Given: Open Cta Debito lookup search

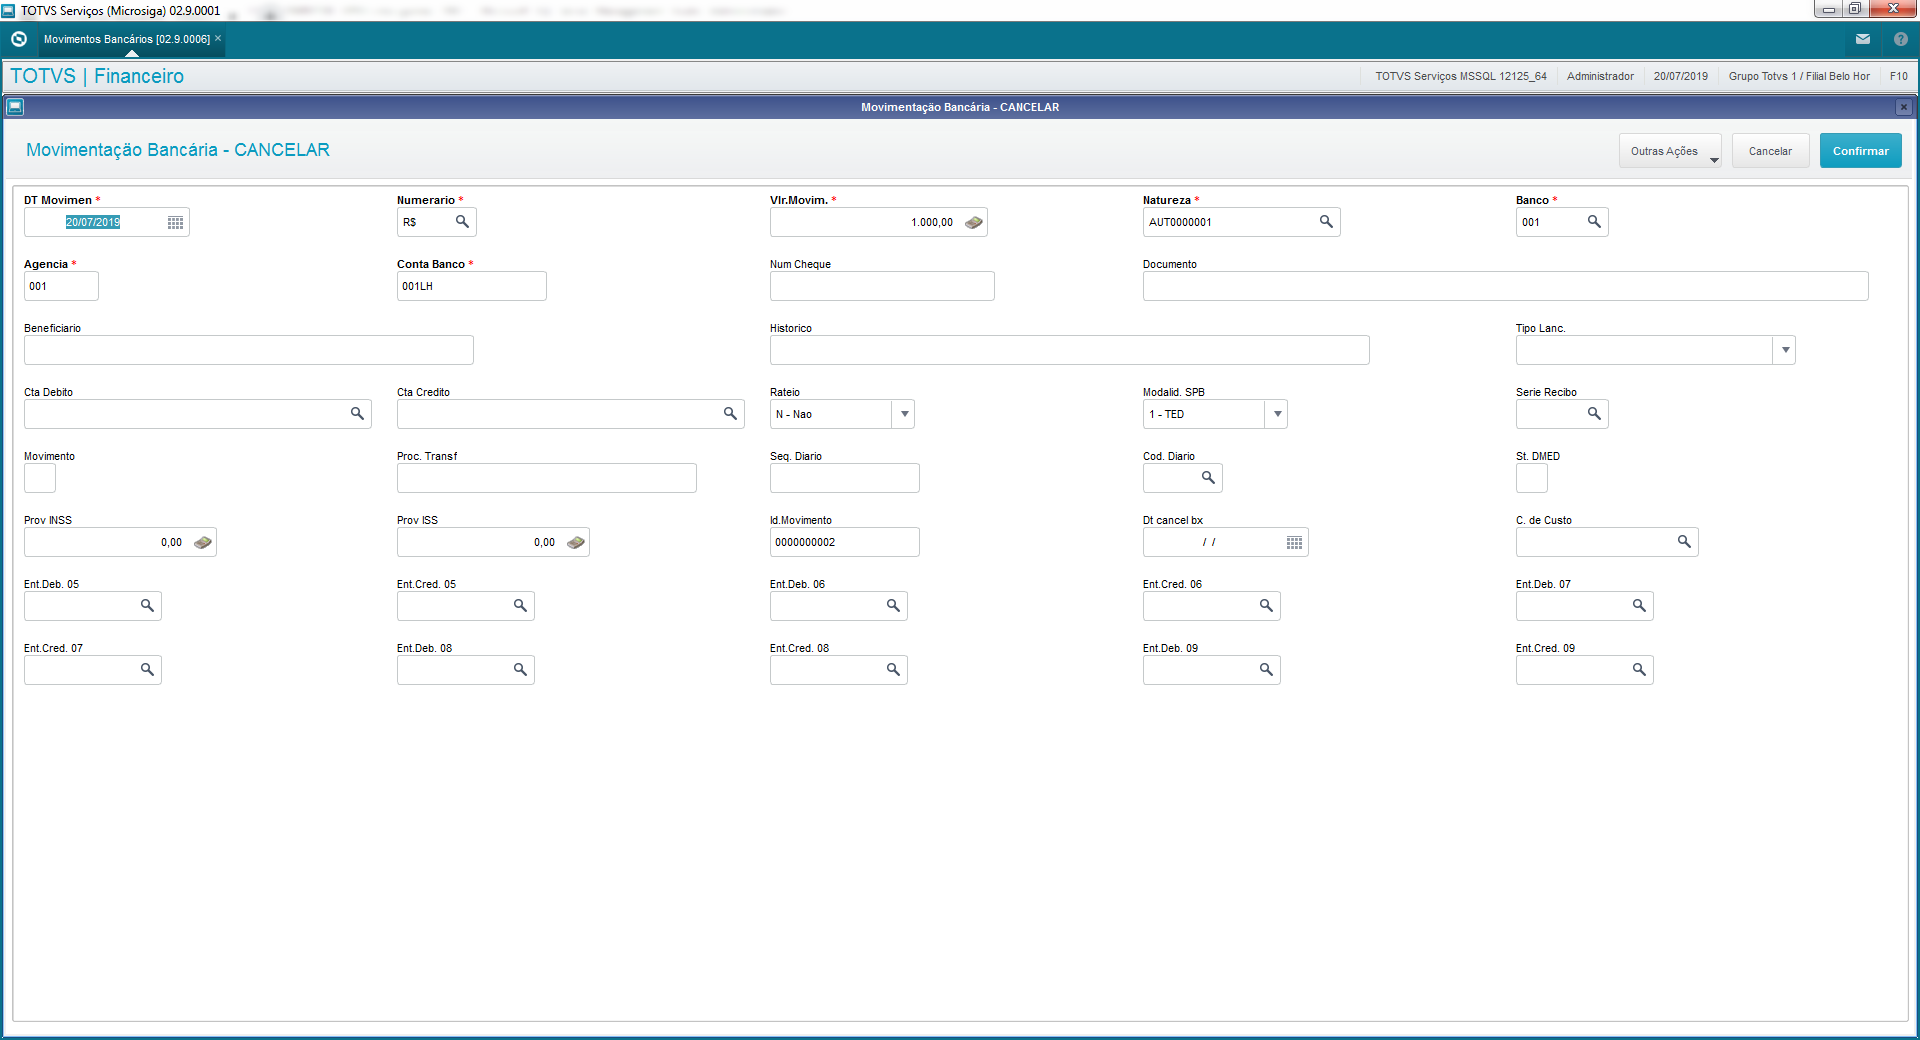Looking at the screenshot, I should click(357, 414).
